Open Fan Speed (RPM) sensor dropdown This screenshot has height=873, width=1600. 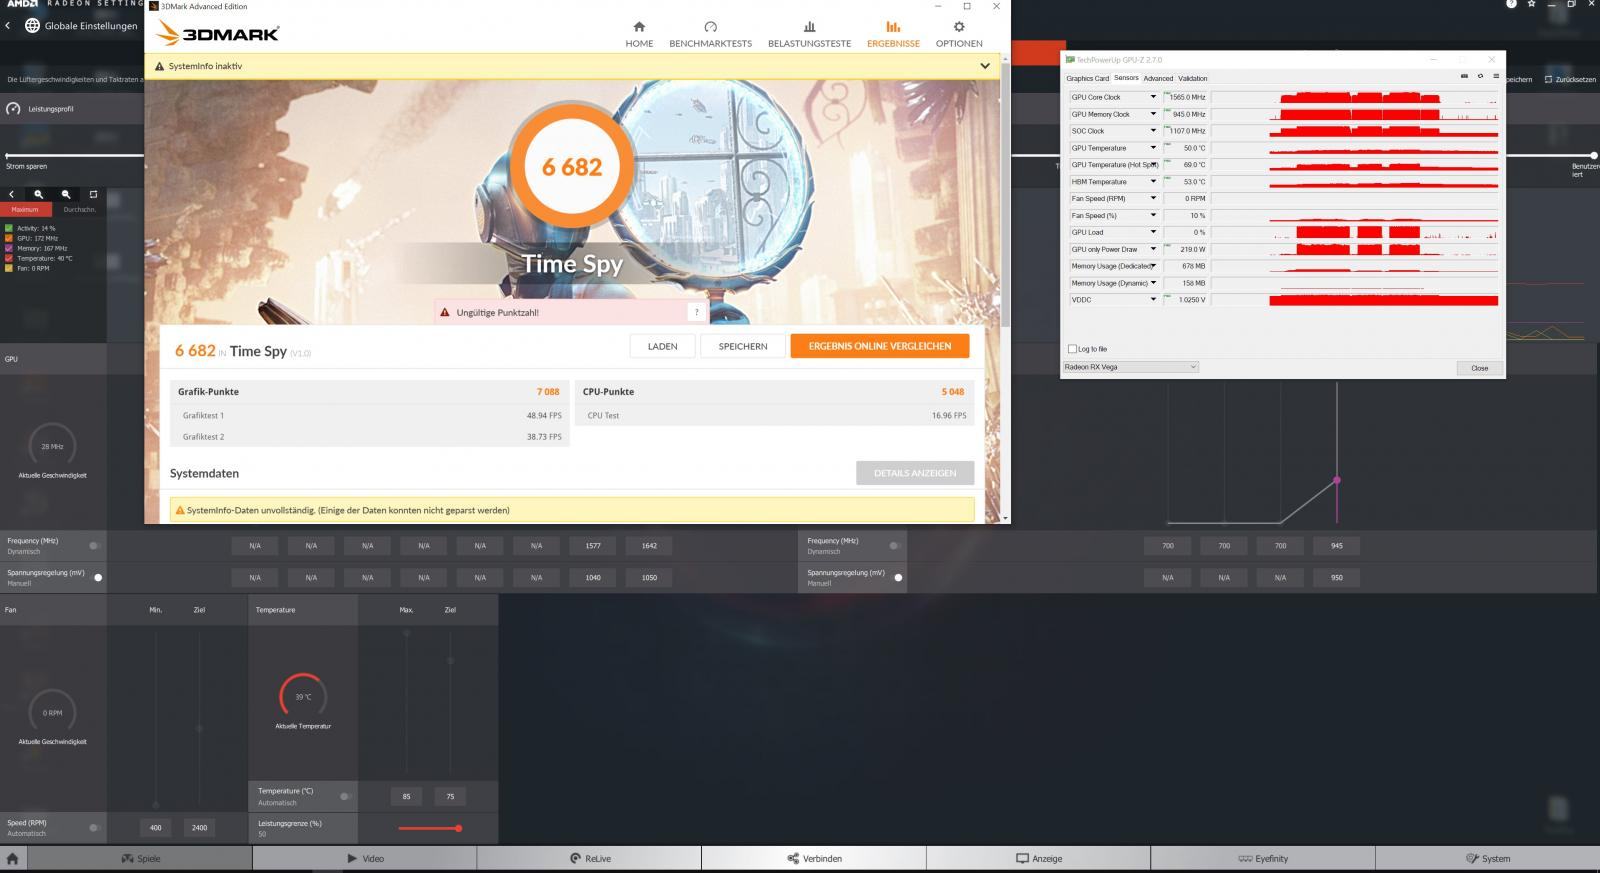[x=1153, y=199]
